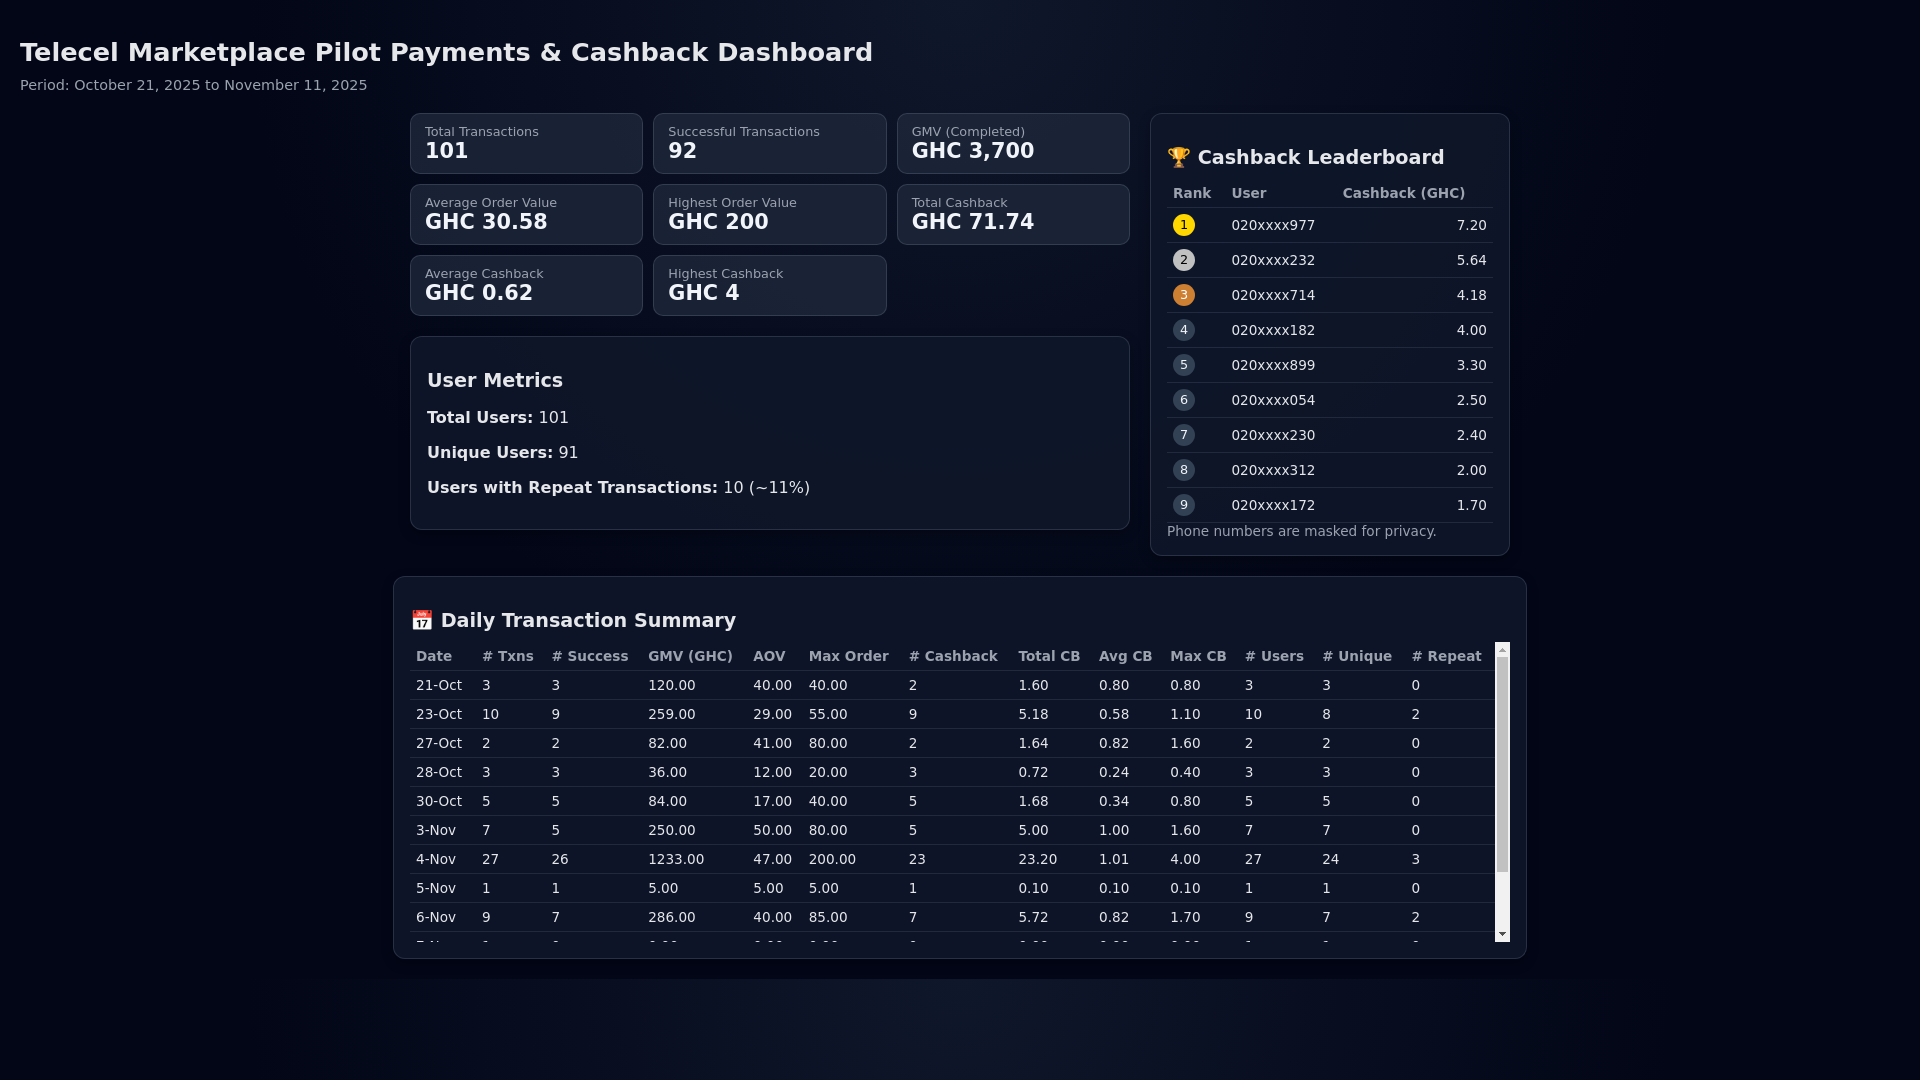Click the gold rank 1 badge
This screenshot has width=1920, height=1080.
[1184, 225]
